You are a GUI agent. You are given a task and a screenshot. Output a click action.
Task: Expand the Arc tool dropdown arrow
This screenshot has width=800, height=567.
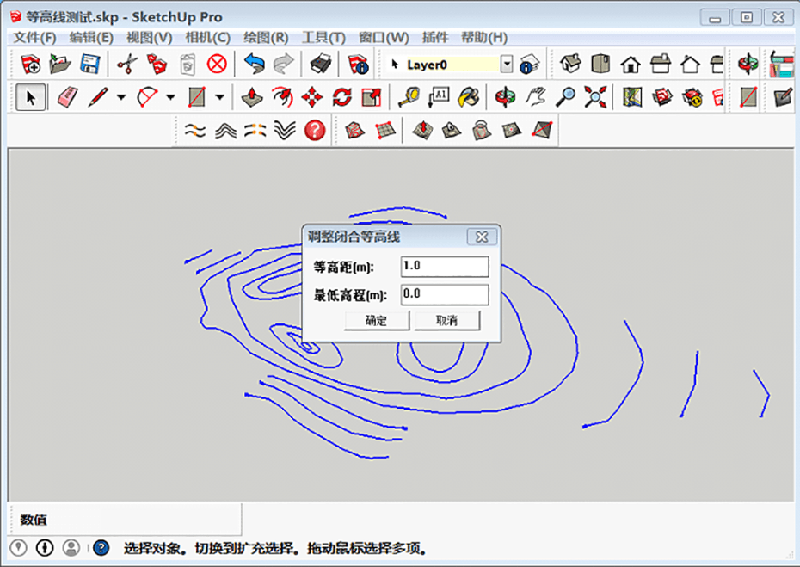click(170, 97)
